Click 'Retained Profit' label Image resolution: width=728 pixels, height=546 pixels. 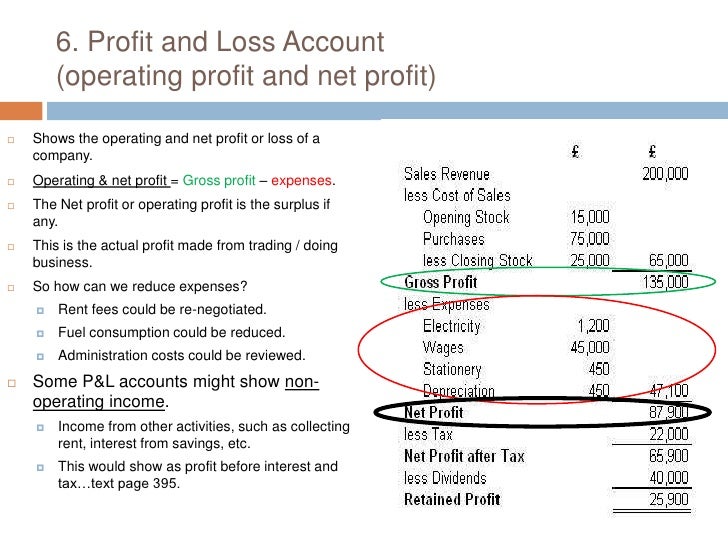pos(452,500)
